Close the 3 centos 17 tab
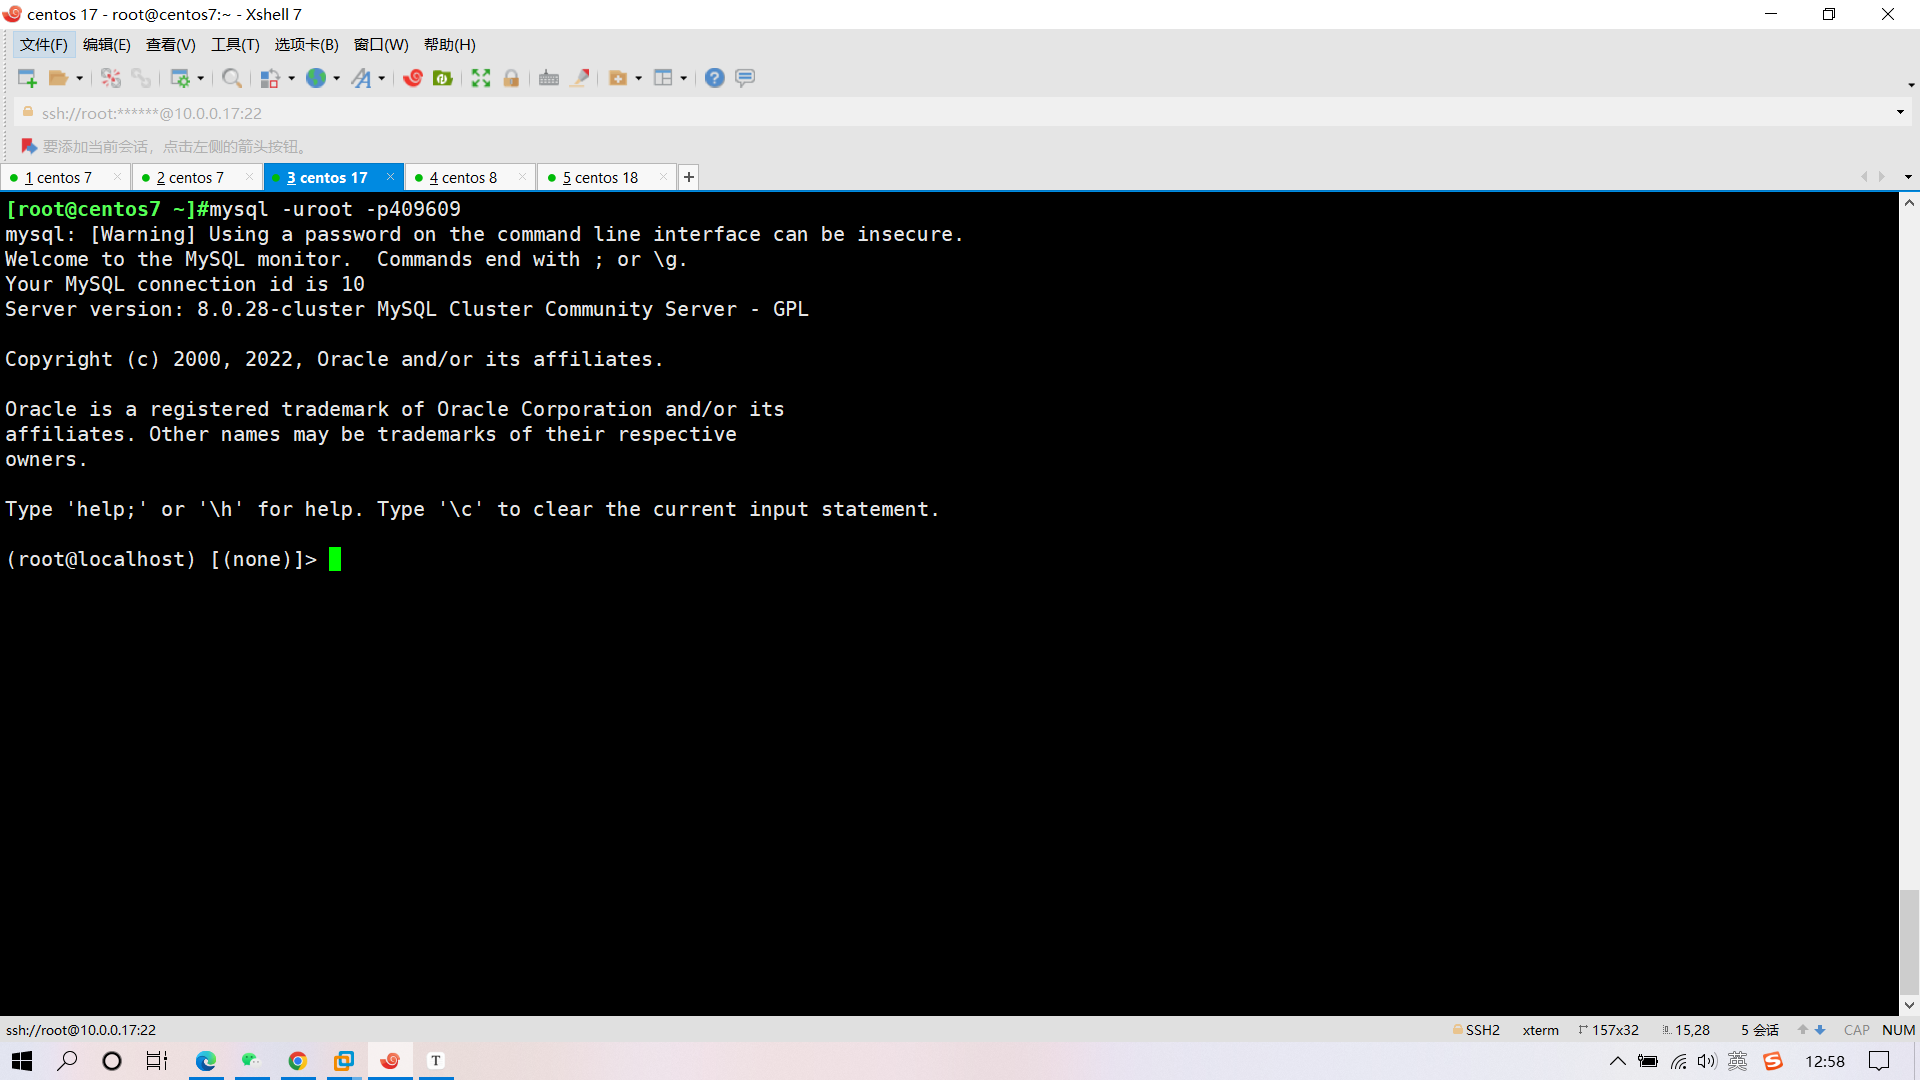The width and height of the screenshot is (1920, 1080). coord(390,177)
